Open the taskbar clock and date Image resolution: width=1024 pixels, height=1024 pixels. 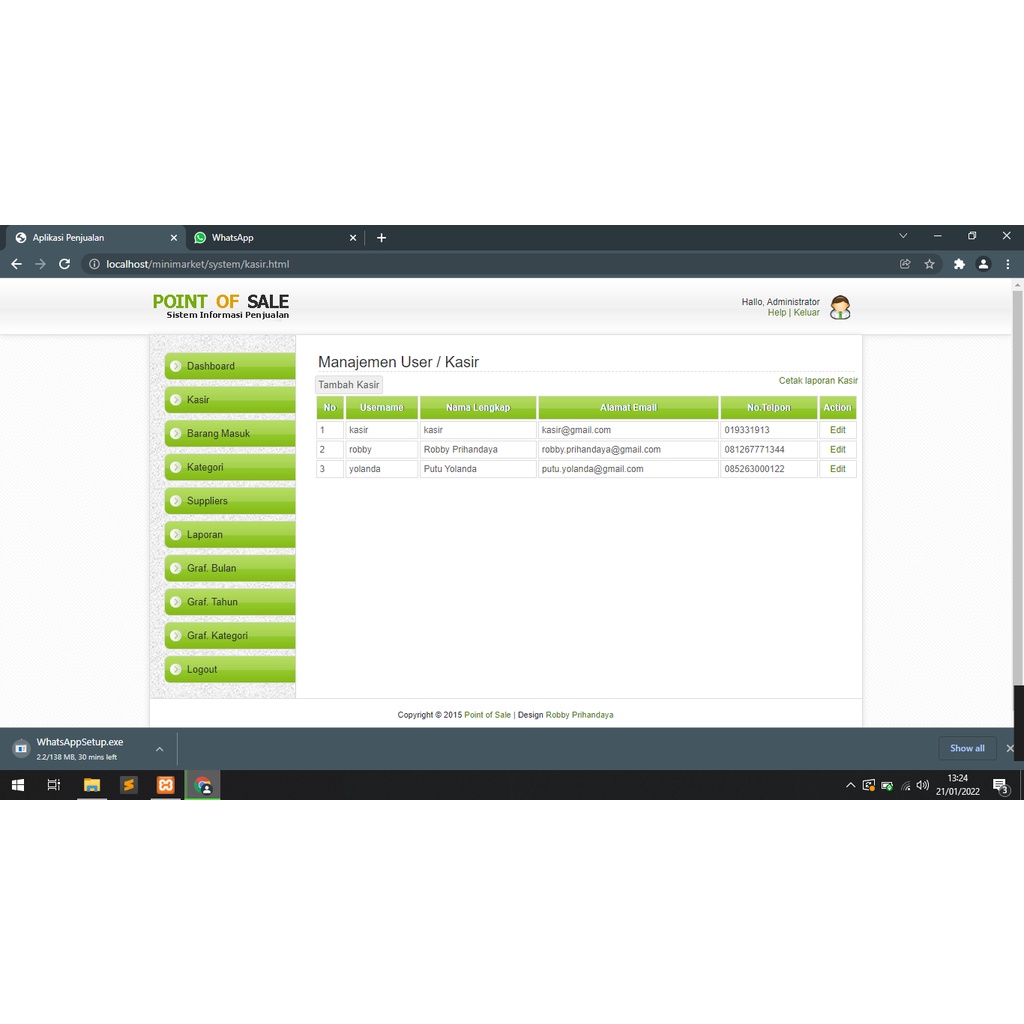pos(957,785)
